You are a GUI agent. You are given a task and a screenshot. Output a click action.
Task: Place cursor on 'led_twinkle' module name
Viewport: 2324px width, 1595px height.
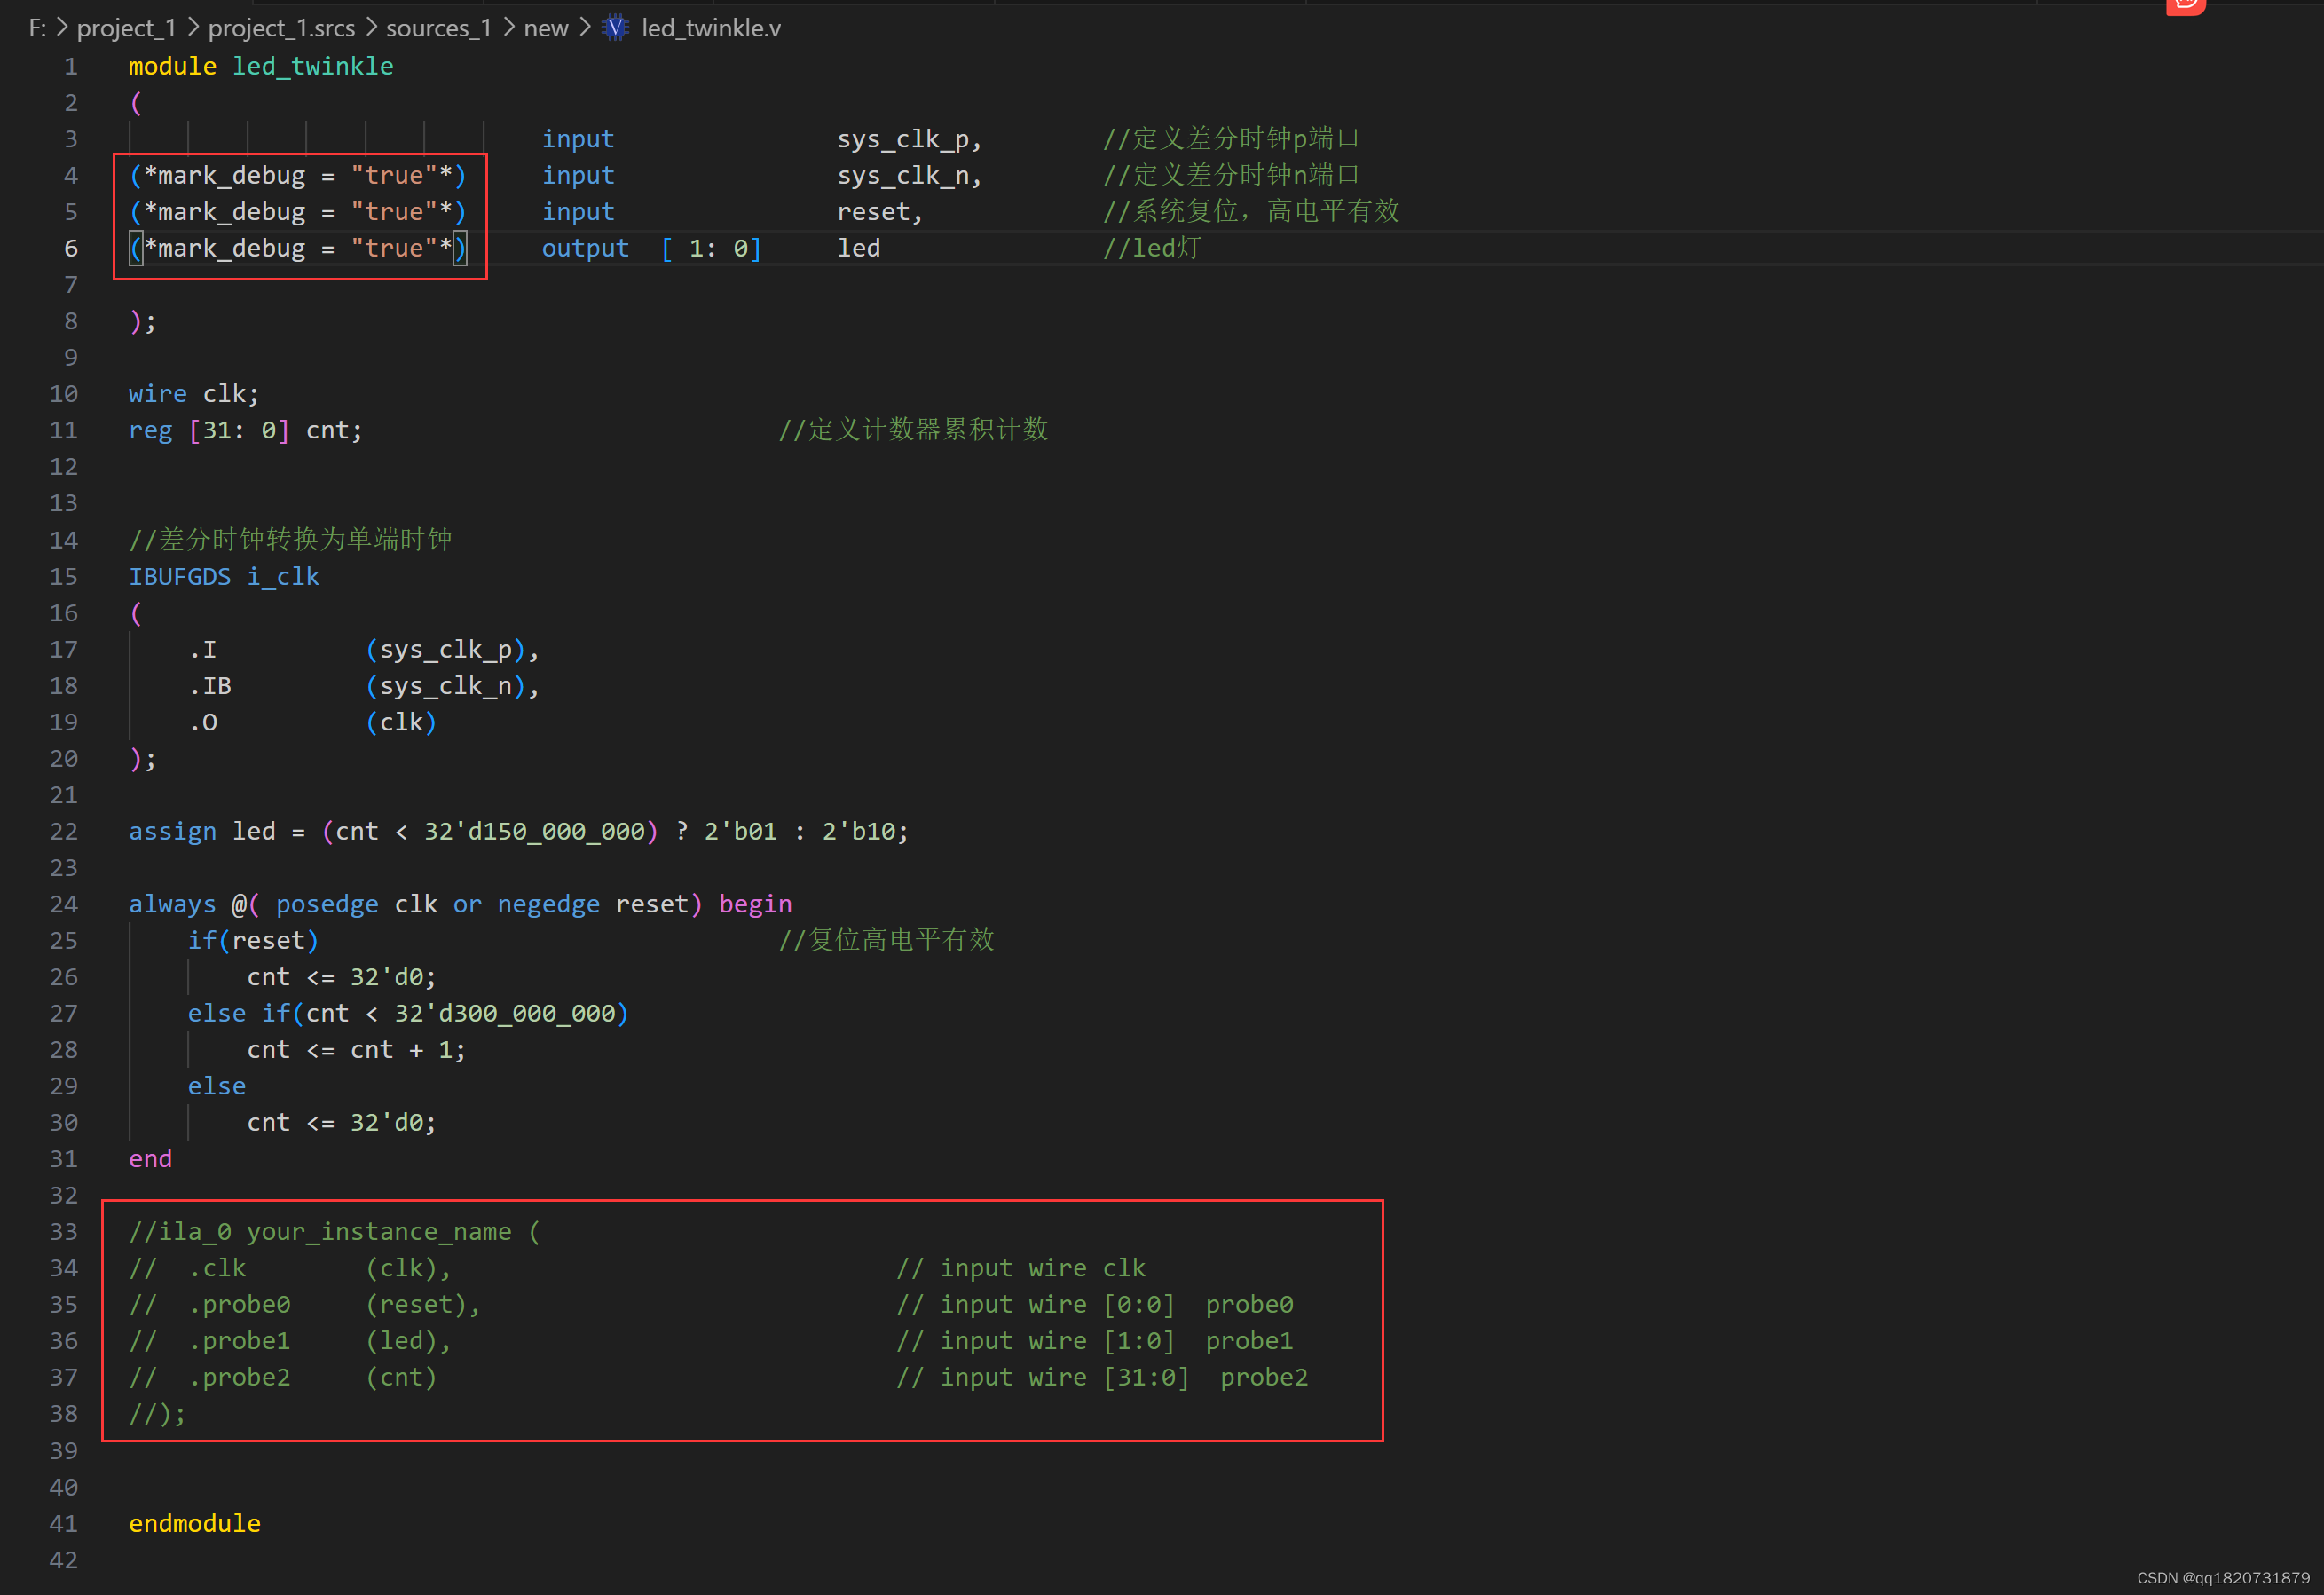click(313, 66)
